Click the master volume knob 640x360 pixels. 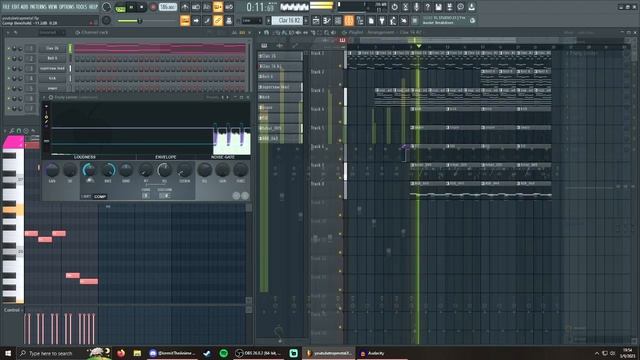(106, 7)
